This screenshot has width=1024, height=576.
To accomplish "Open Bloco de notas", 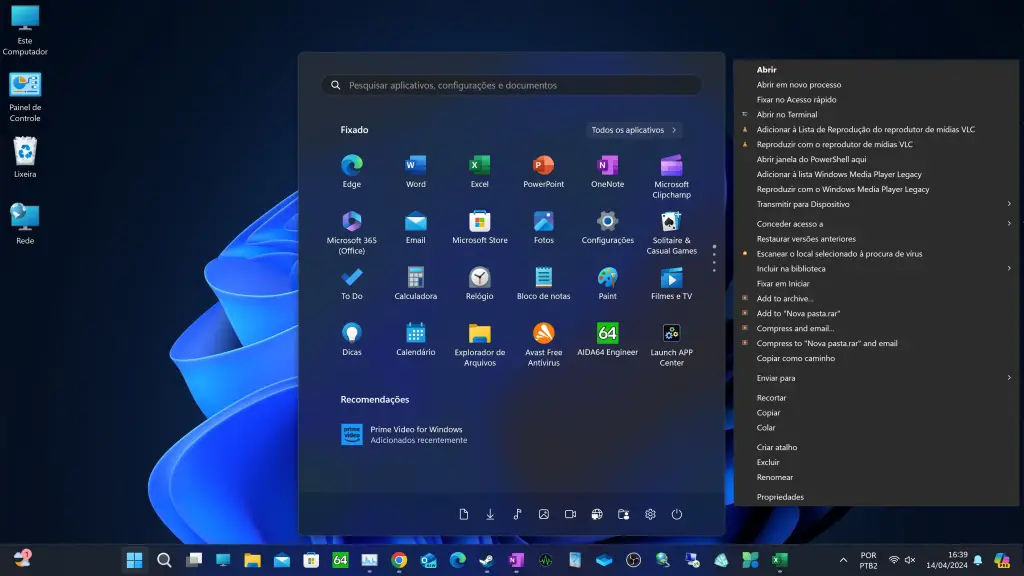I will click(543, 283).
